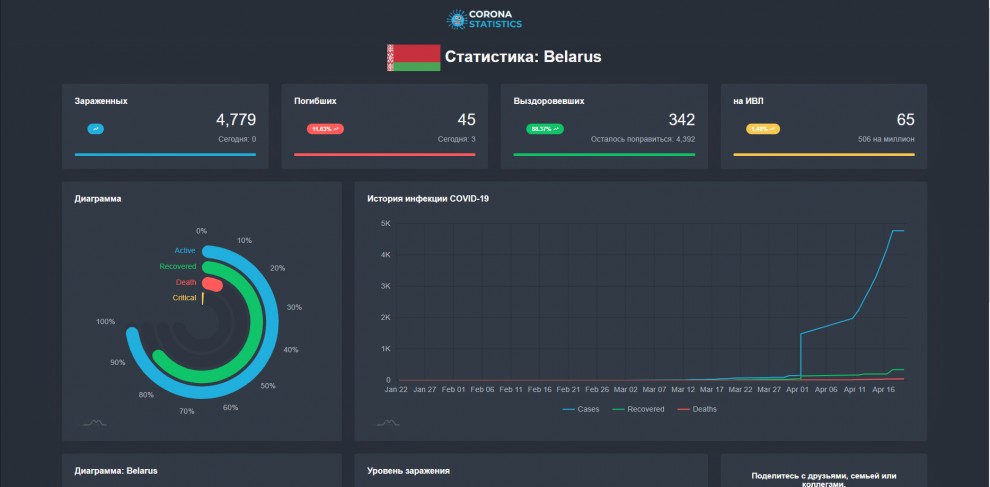The width and height of the screenshot is (990, 487).
Task: Click the Mar 17 x-axis label
Action: pos(712,390)
